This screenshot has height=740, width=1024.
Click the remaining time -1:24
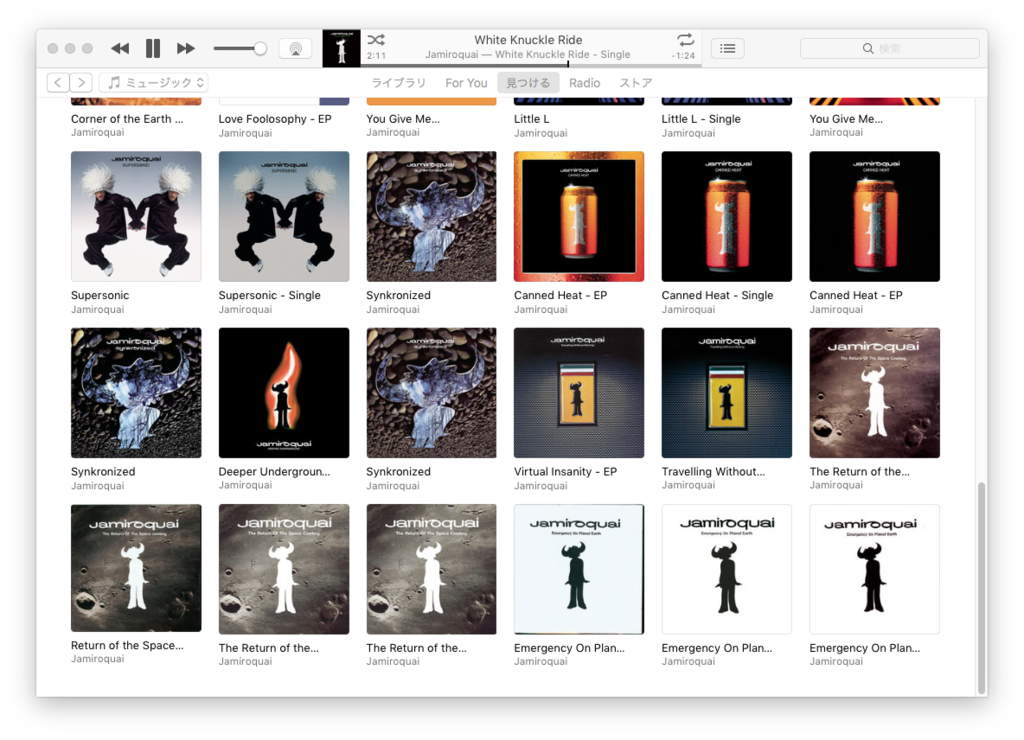683,56
